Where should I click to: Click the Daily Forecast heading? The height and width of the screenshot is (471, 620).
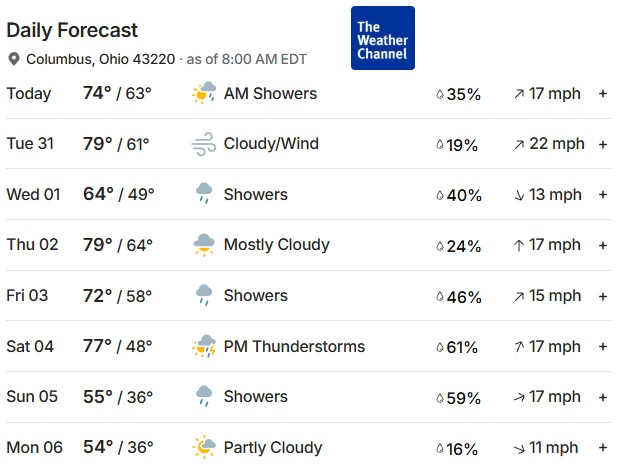[72, 30]
